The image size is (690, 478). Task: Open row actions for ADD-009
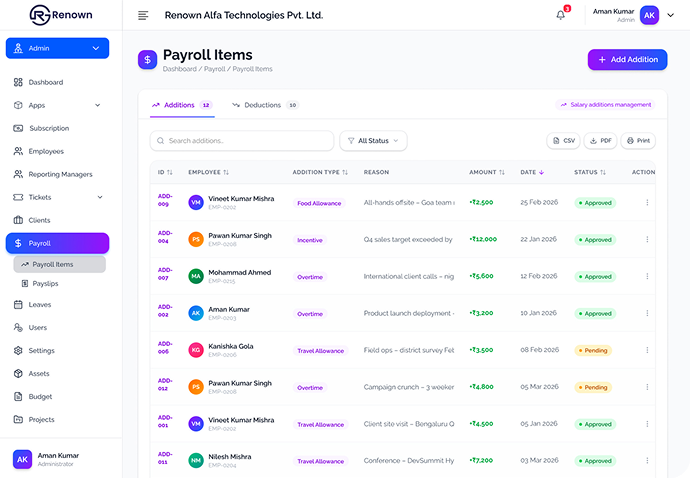[647, 203]
